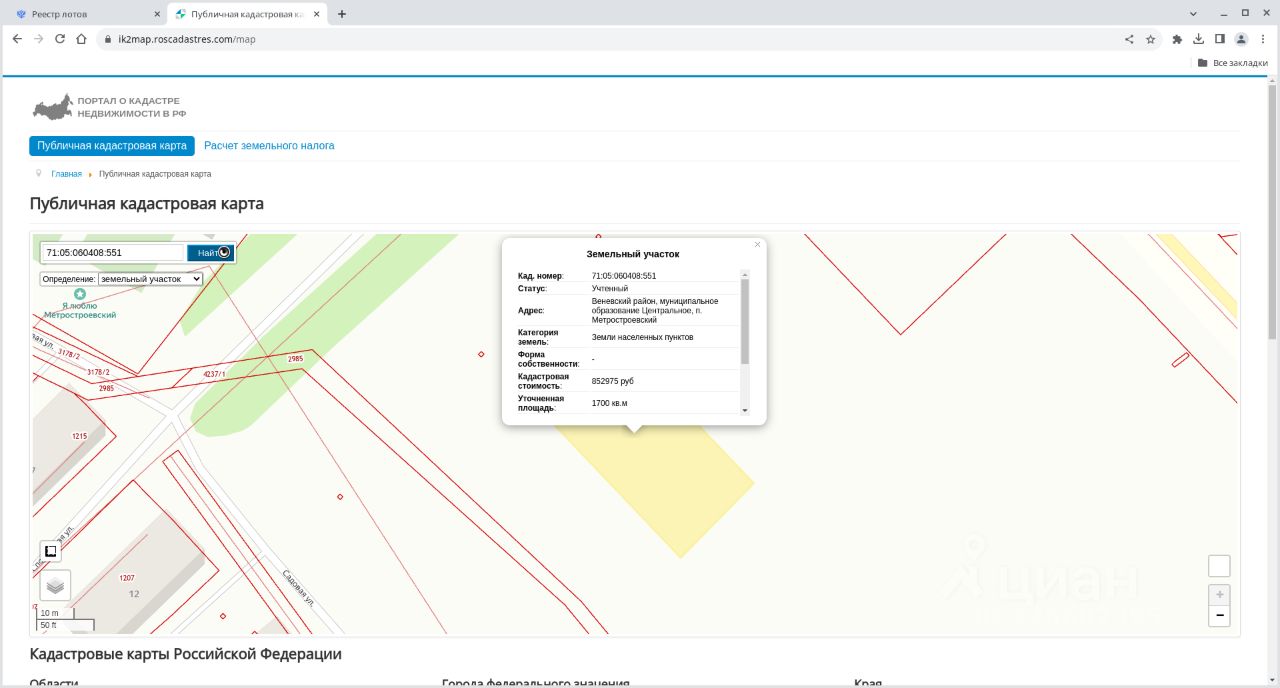
Task: Click the browser reload icon
Action: pos(60,39)
